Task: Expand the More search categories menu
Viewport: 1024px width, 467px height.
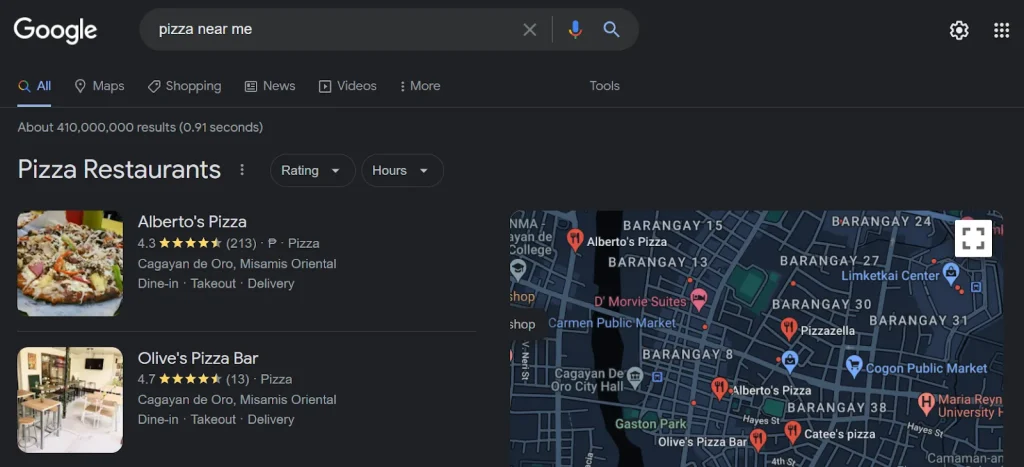Action: (420, 86)
